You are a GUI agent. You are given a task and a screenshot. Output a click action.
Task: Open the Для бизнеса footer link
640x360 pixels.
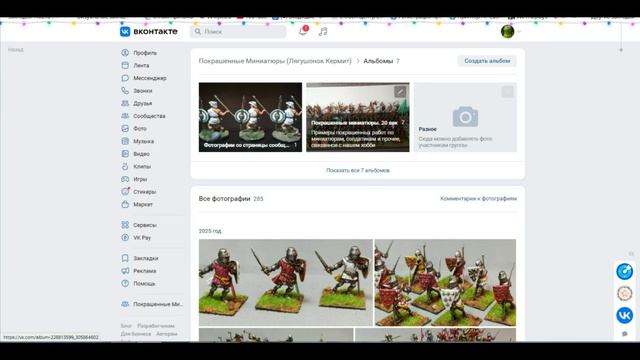click(x=136, y=333)
